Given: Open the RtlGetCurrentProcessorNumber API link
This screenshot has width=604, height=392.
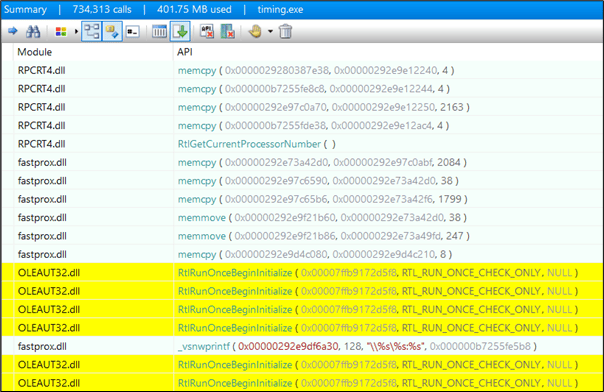Looking at the screenshot, I should pyautogui.click(x=249, y=144).
